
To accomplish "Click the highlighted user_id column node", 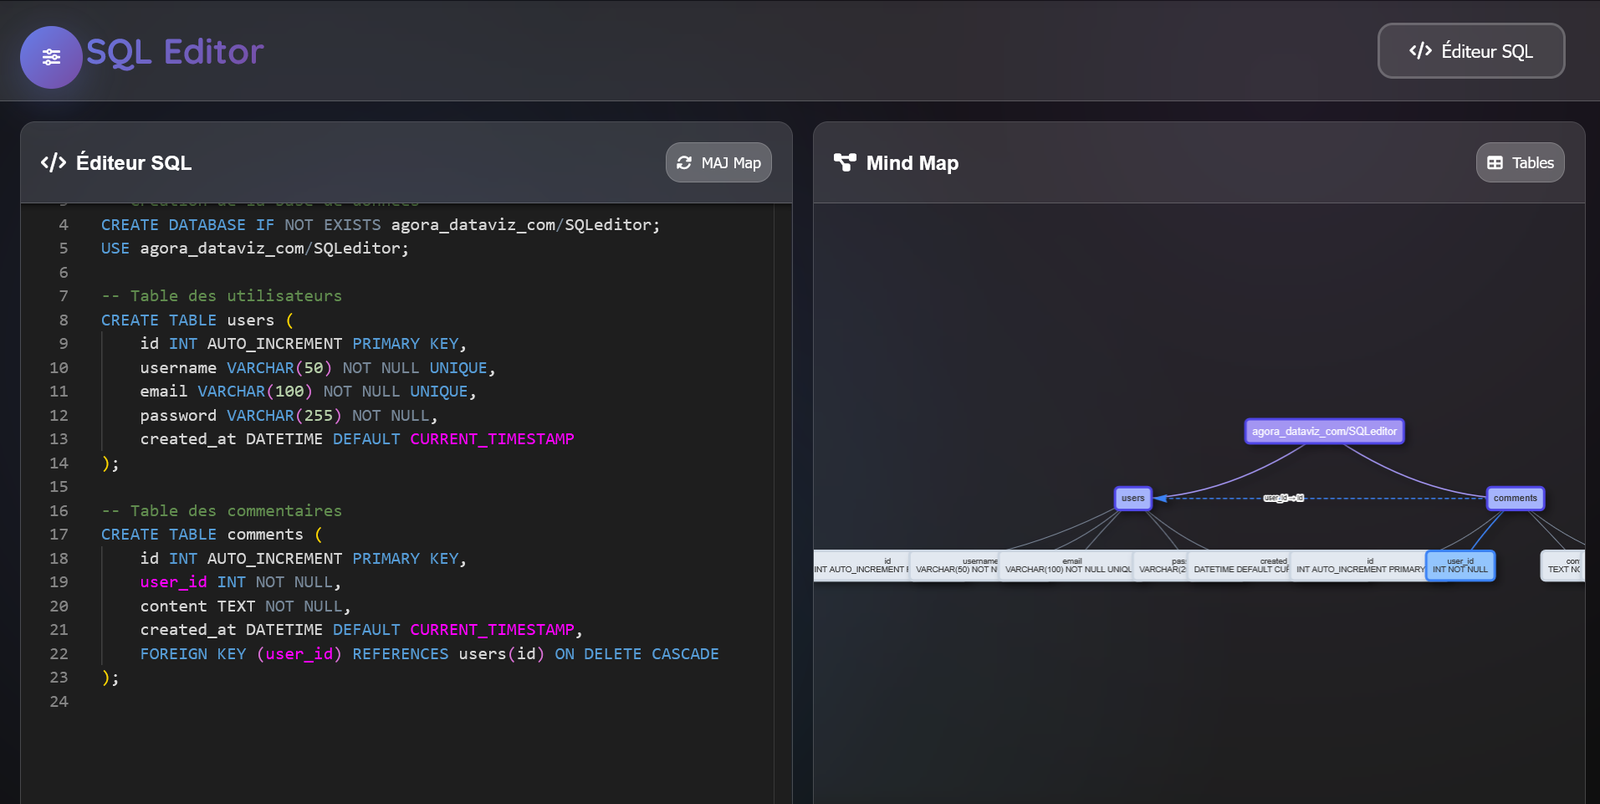I will point(1460,566).
